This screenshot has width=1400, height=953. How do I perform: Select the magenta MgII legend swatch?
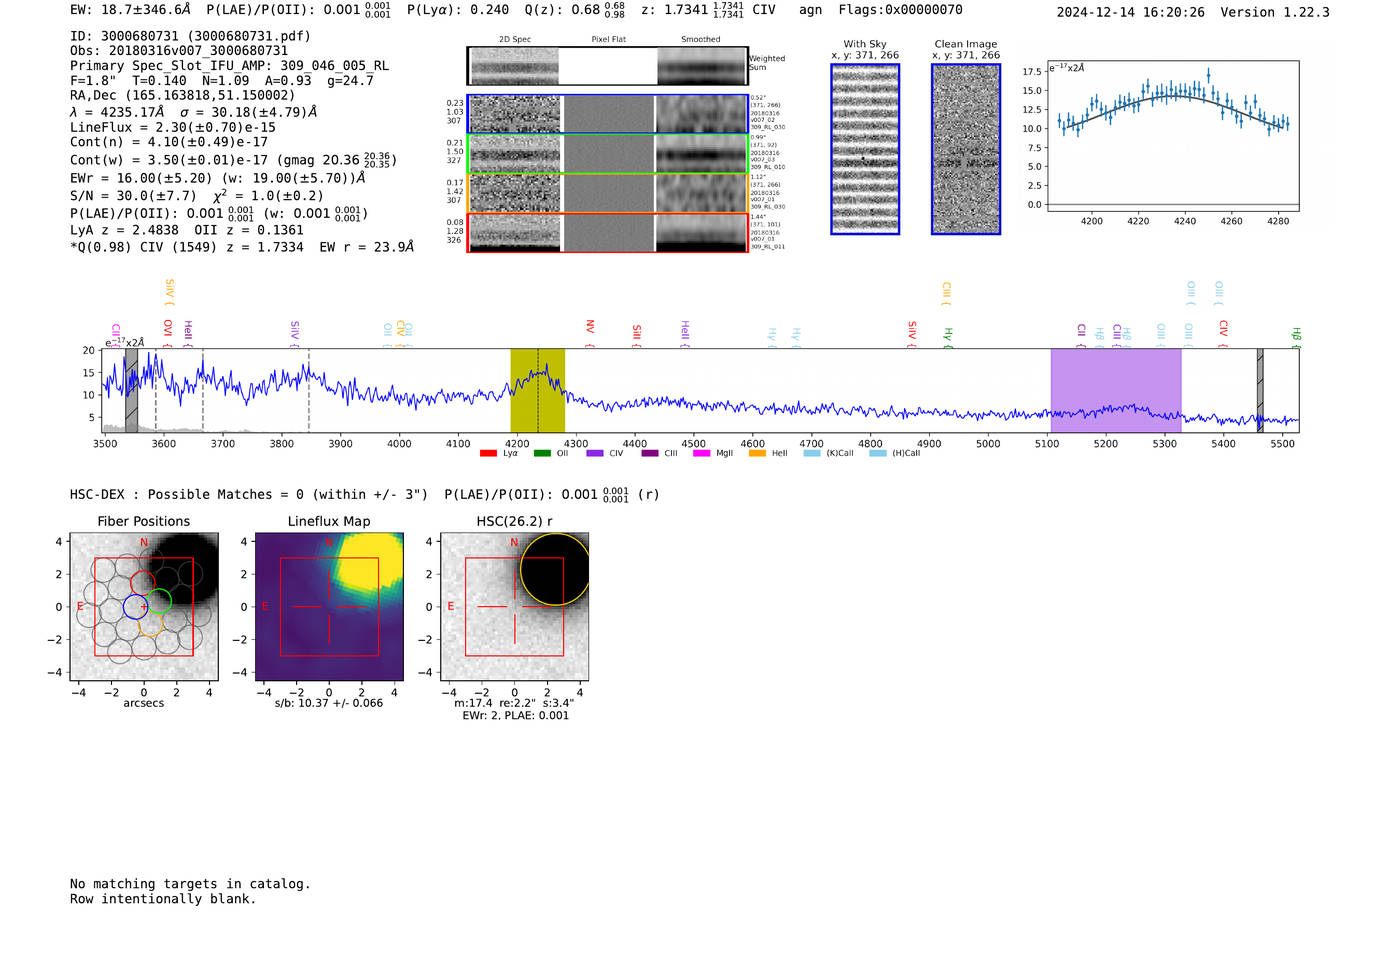[x=701, y=453]
